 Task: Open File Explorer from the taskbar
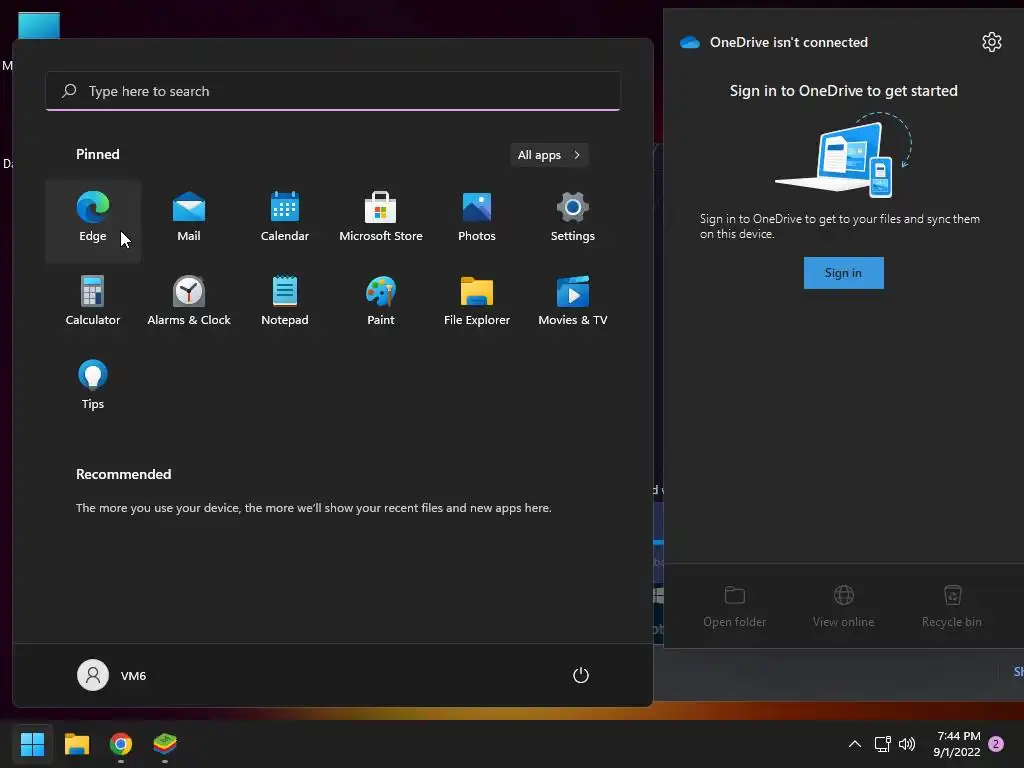tap(77, 744)
